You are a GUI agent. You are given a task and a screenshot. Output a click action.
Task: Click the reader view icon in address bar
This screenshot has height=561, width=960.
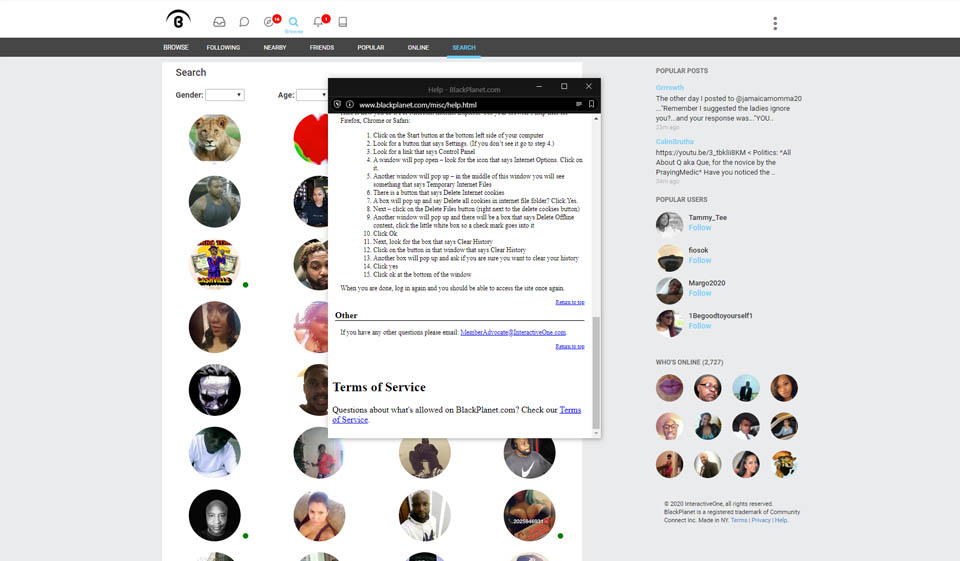pos(578,104)
